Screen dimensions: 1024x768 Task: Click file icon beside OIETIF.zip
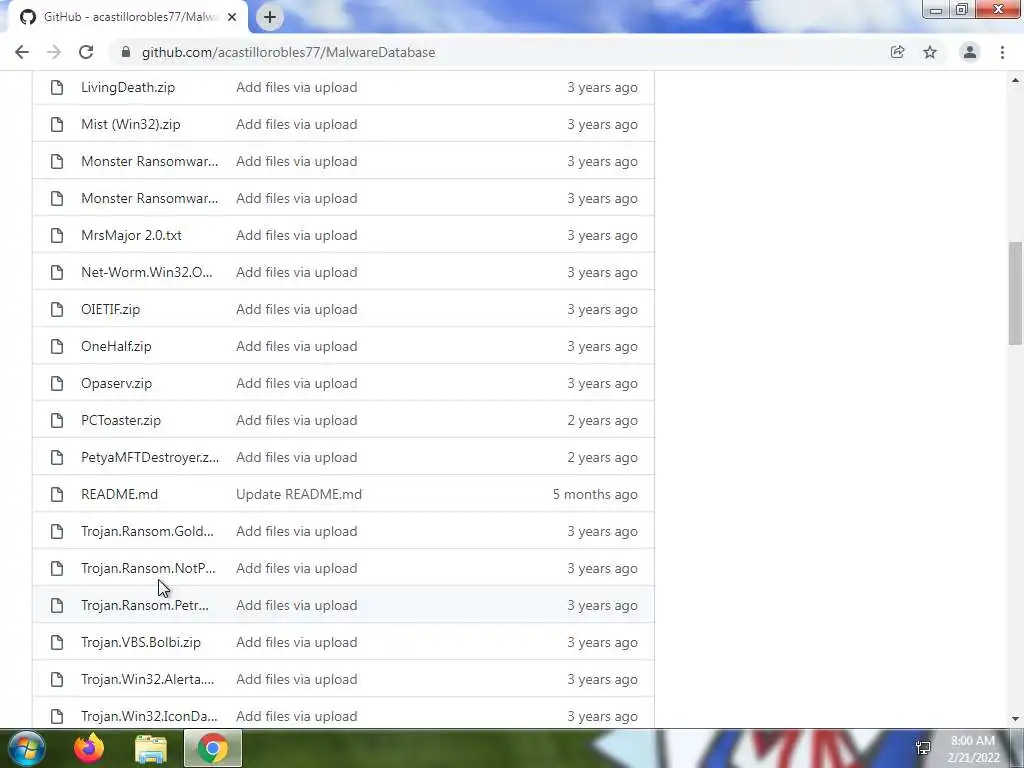tap(57, 310)
